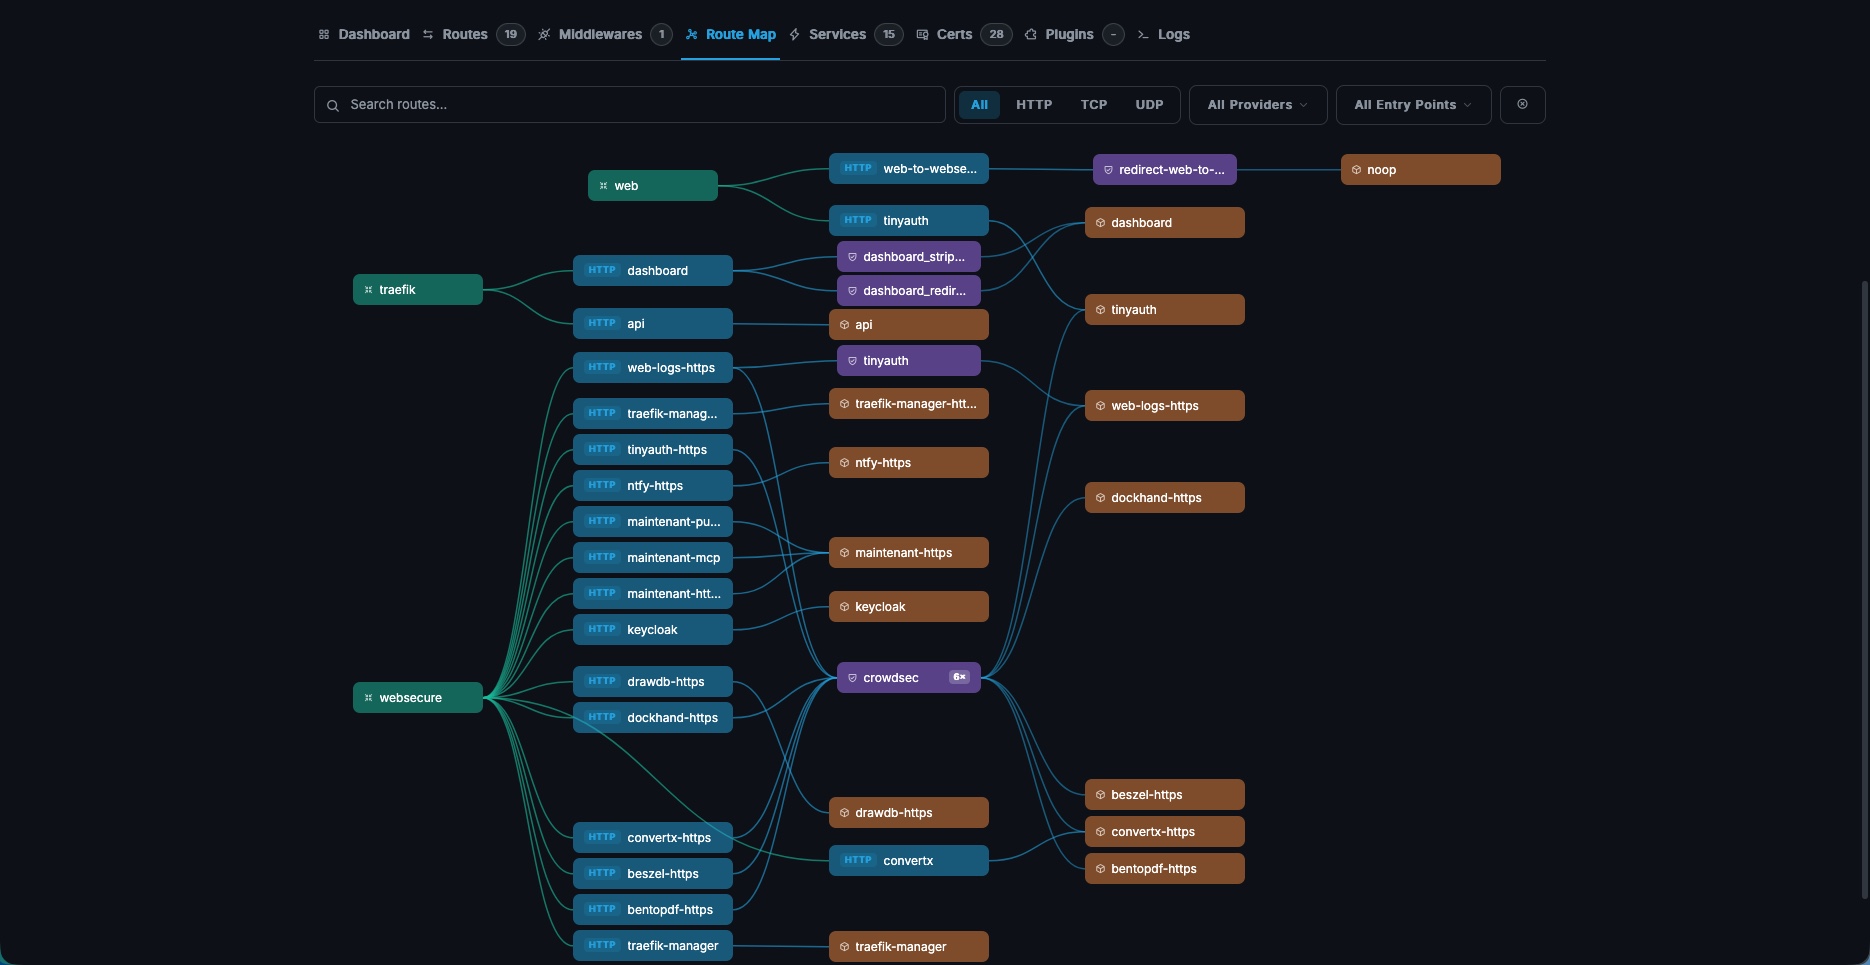Open the Services tab
This screenshot has width=1870, height=965.
coord(845,34)
